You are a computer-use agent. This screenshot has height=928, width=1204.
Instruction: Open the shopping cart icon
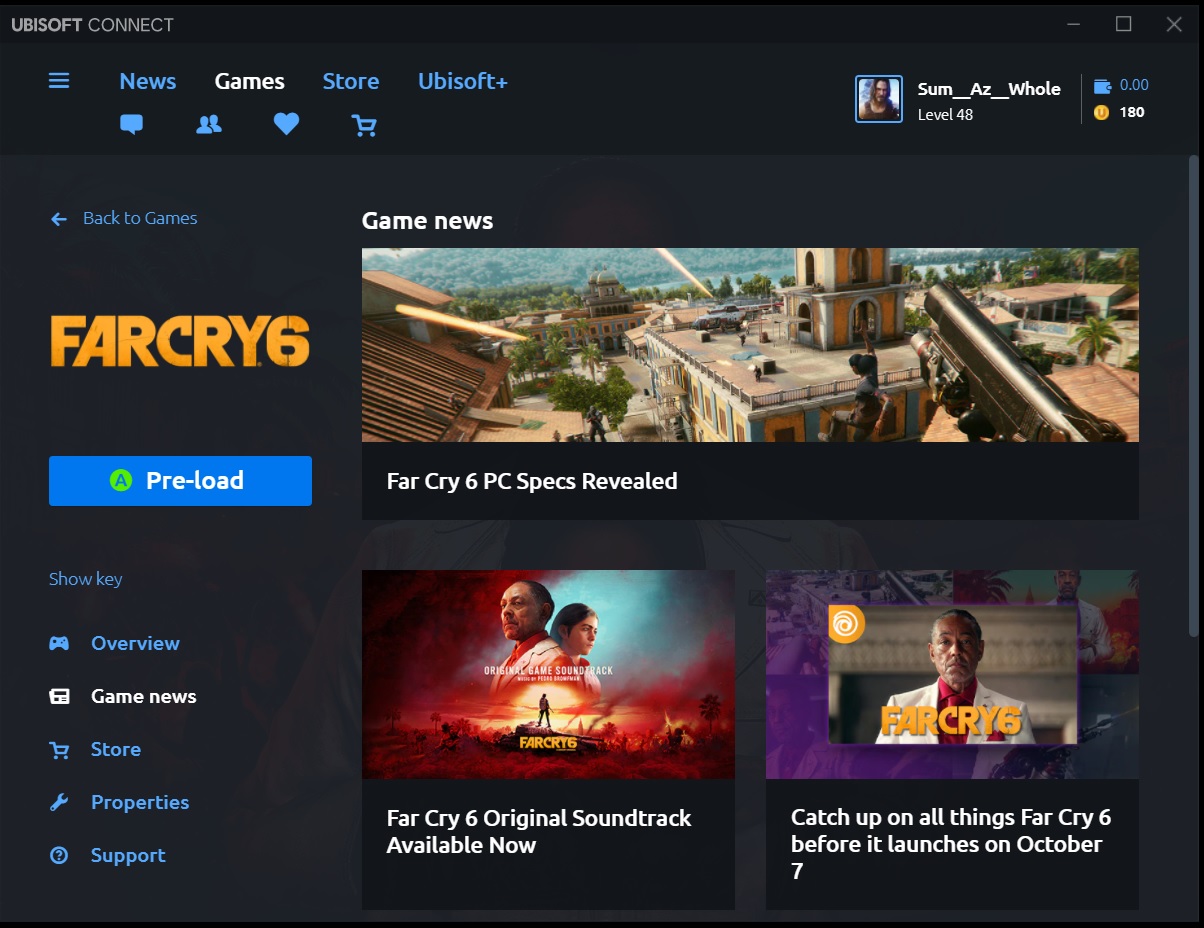coord(364,125)
